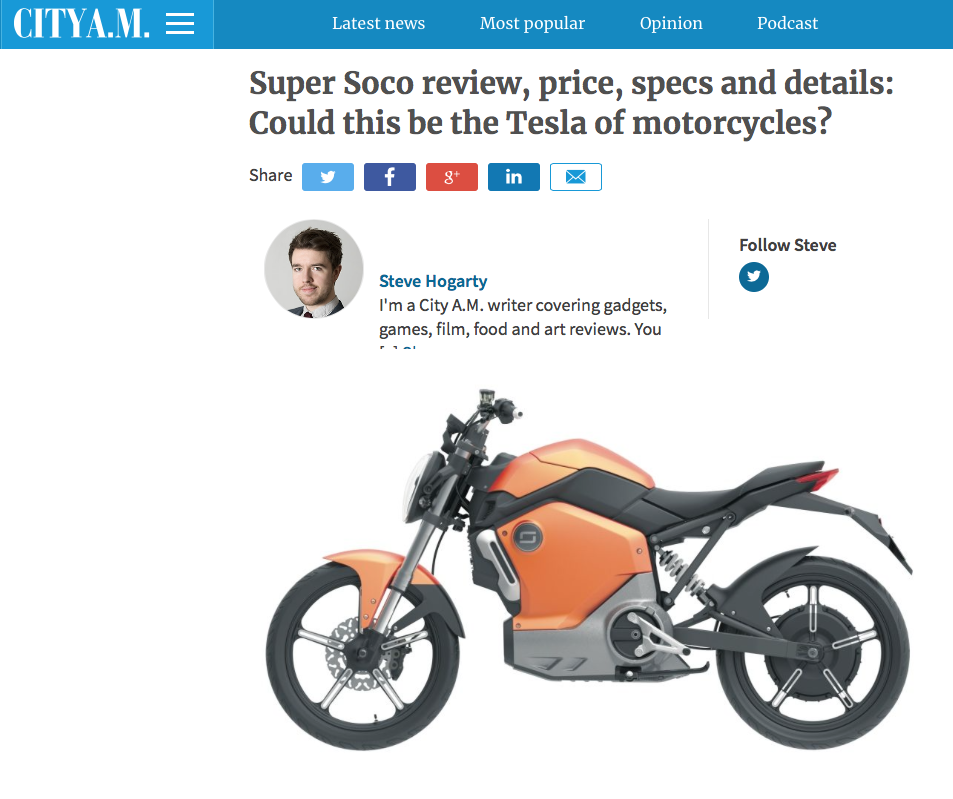Click the orange motorcycle image

[x=588, y=569]
